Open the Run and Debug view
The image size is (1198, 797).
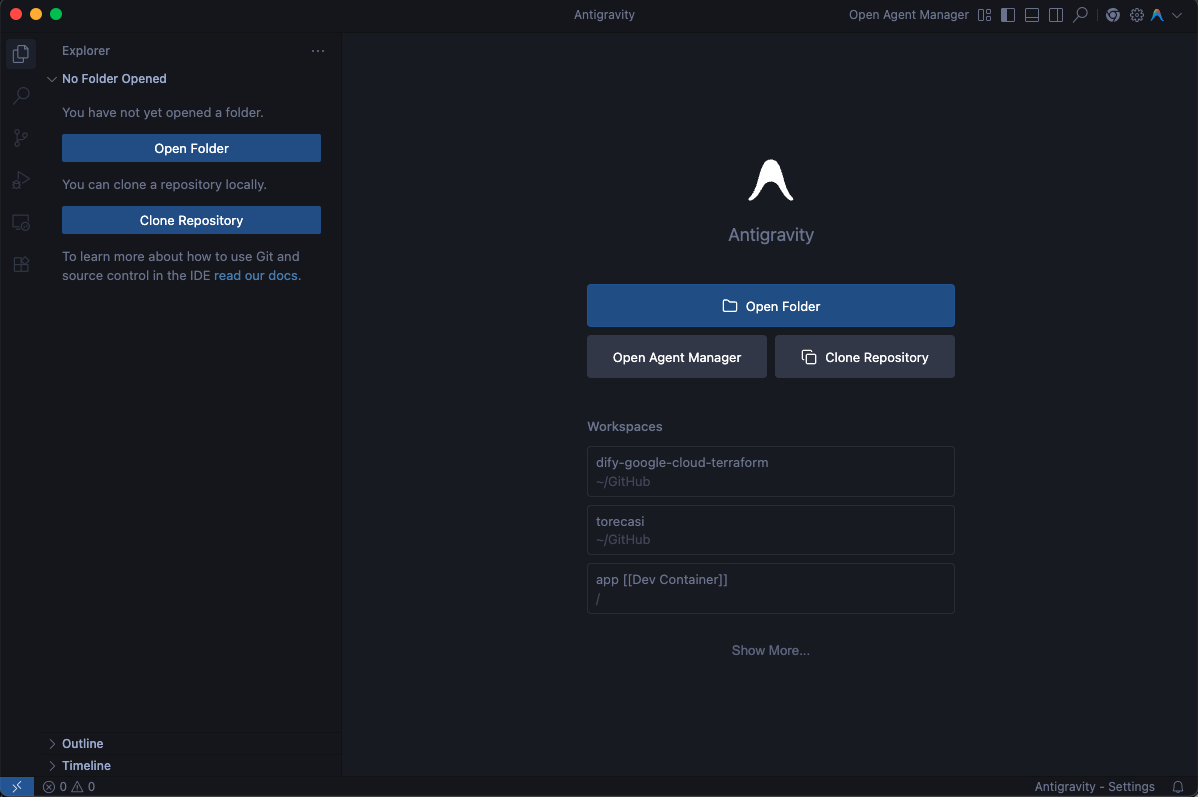20,180
